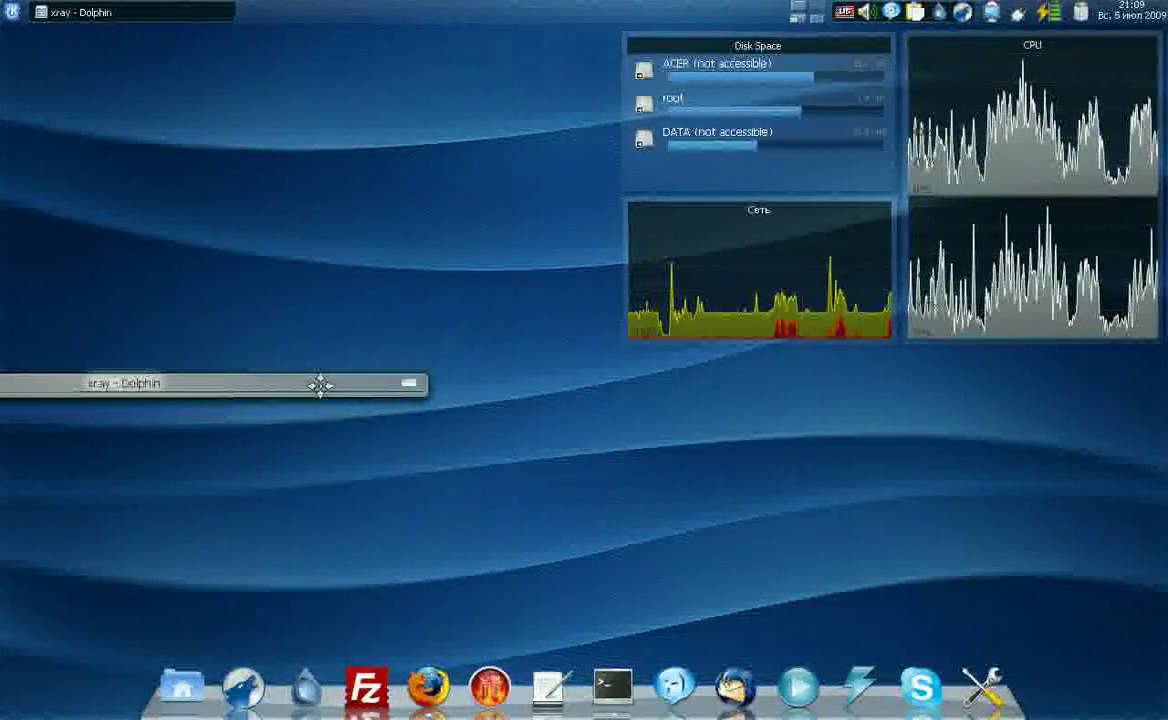Click the lightning bolt dock icon
Viewport: 1168px width, 720px height.
tap(859, 686)
